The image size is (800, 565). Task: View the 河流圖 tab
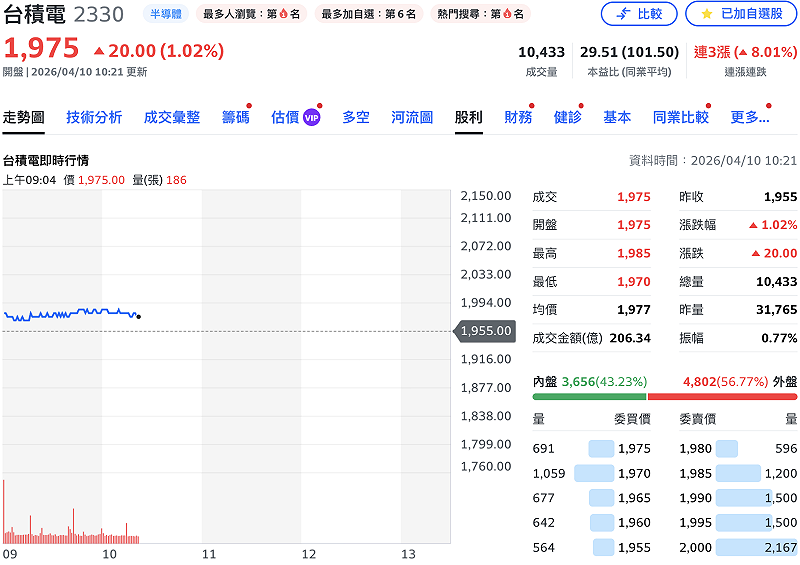[412, 117]
